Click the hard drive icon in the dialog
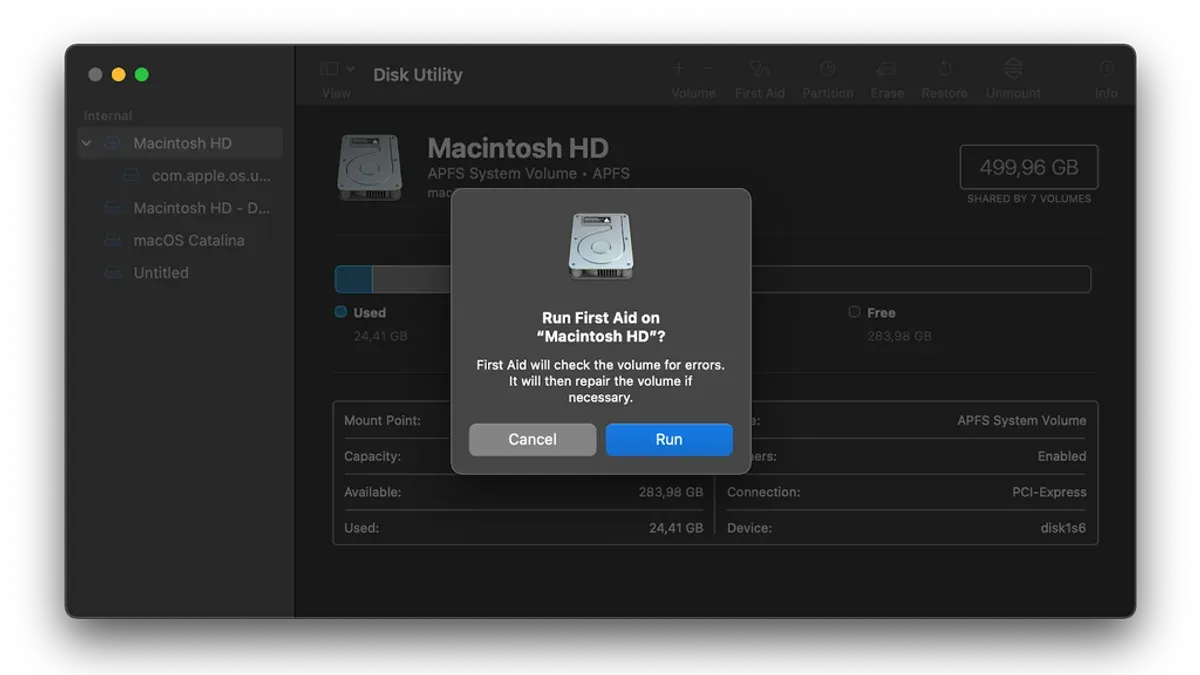The width and height of the screenshot is (1200, 675). point(600,245)
